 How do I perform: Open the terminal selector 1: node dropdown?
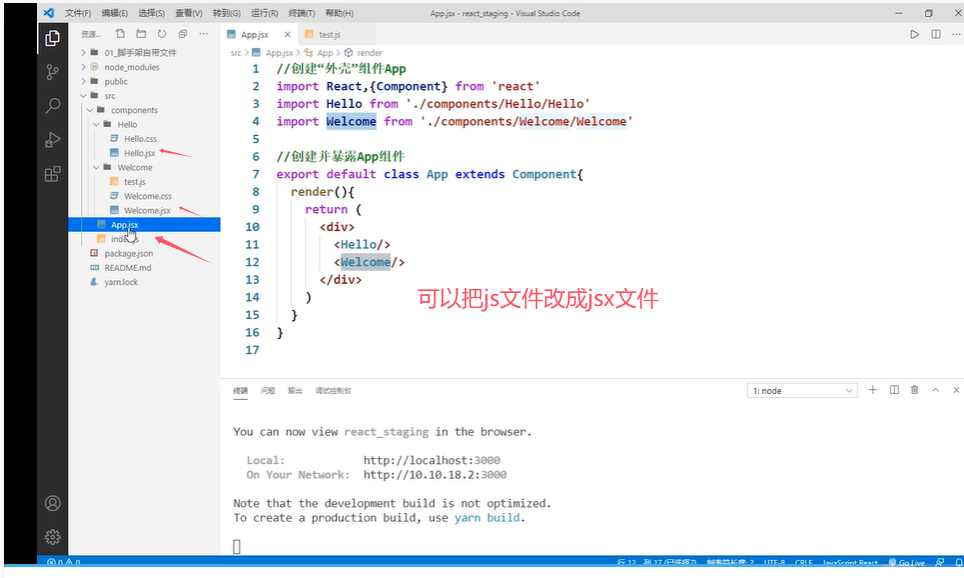(x=802, y=390)
